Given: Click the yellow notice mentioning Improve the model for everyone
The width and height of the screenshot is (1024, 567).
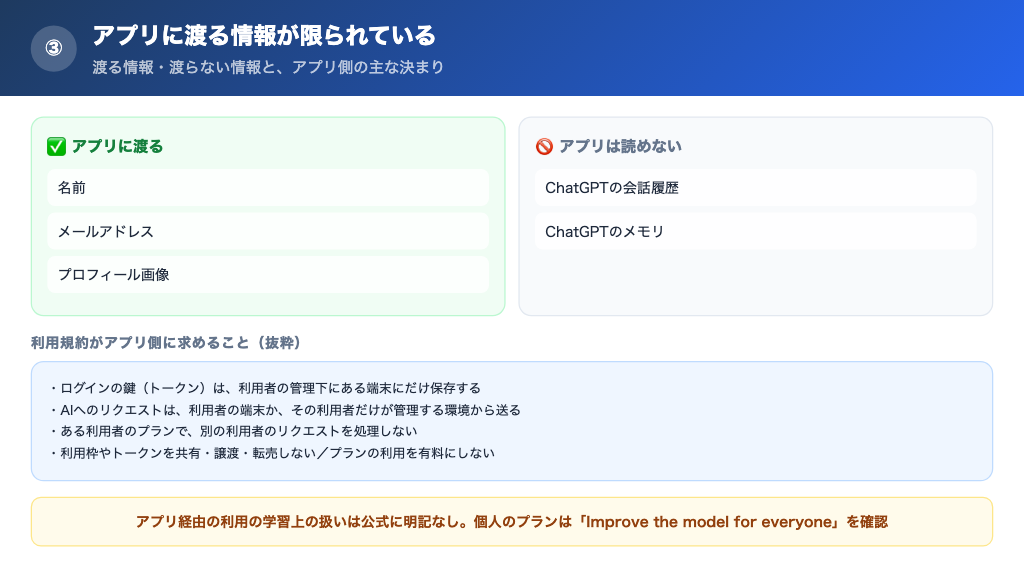Looking at the screenshot, I should click(512, 522).
